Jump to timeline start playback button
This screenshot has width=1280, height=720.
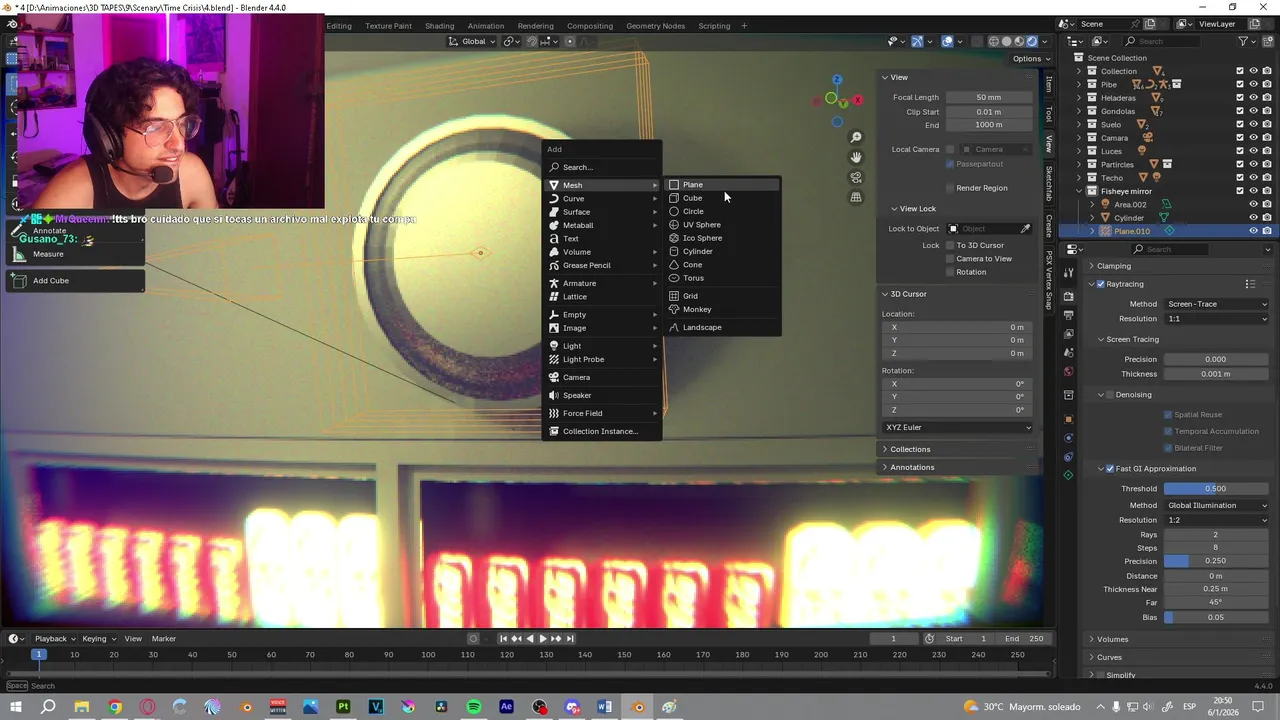click(504, 639)
